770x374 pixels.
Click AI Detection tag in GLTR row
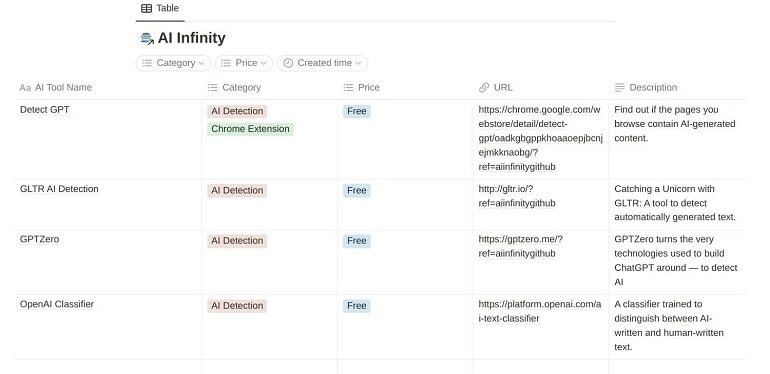pos(237,191)
